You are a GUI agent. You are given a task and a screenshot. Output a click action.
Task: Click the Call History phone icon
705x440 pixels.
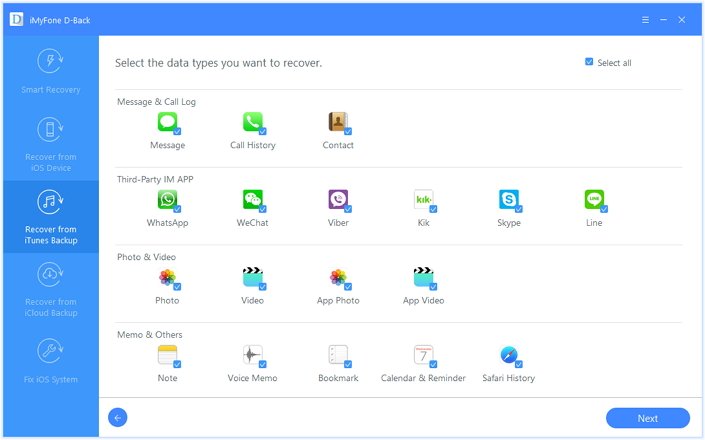[253, 122]
